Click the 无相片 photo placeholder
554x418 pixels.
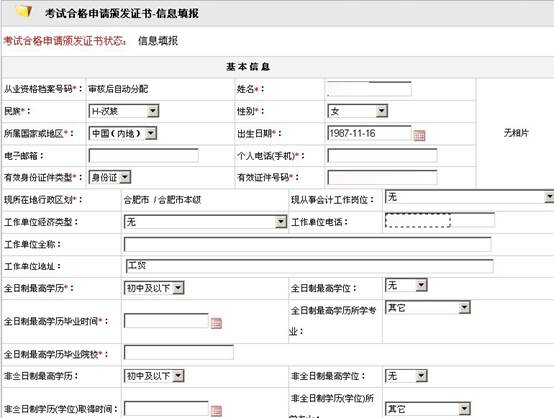516,133
